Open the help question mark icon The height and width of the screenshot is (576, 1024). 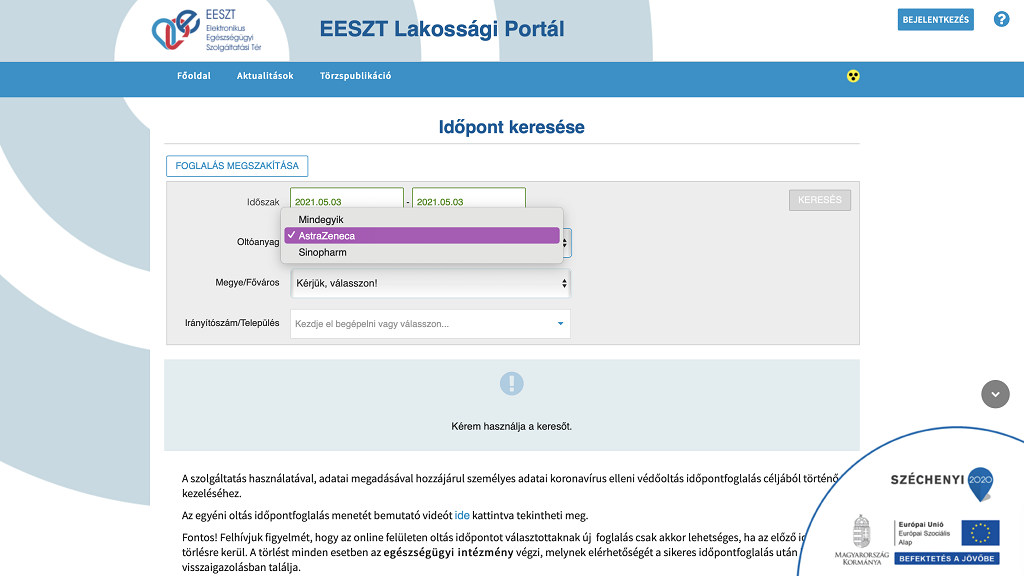point(1001,19)
